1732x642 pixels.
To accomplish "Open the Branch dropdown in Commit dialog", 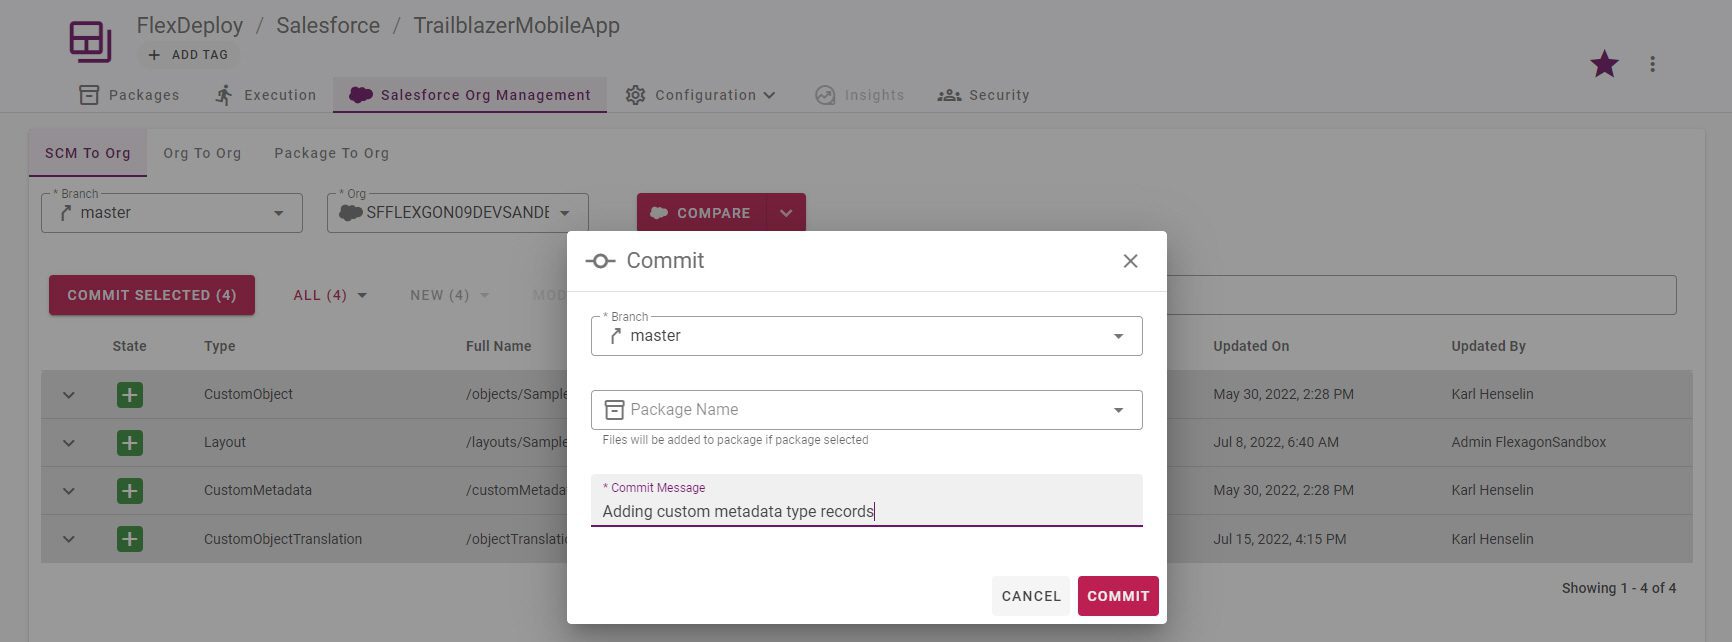I will coord(866,336).
